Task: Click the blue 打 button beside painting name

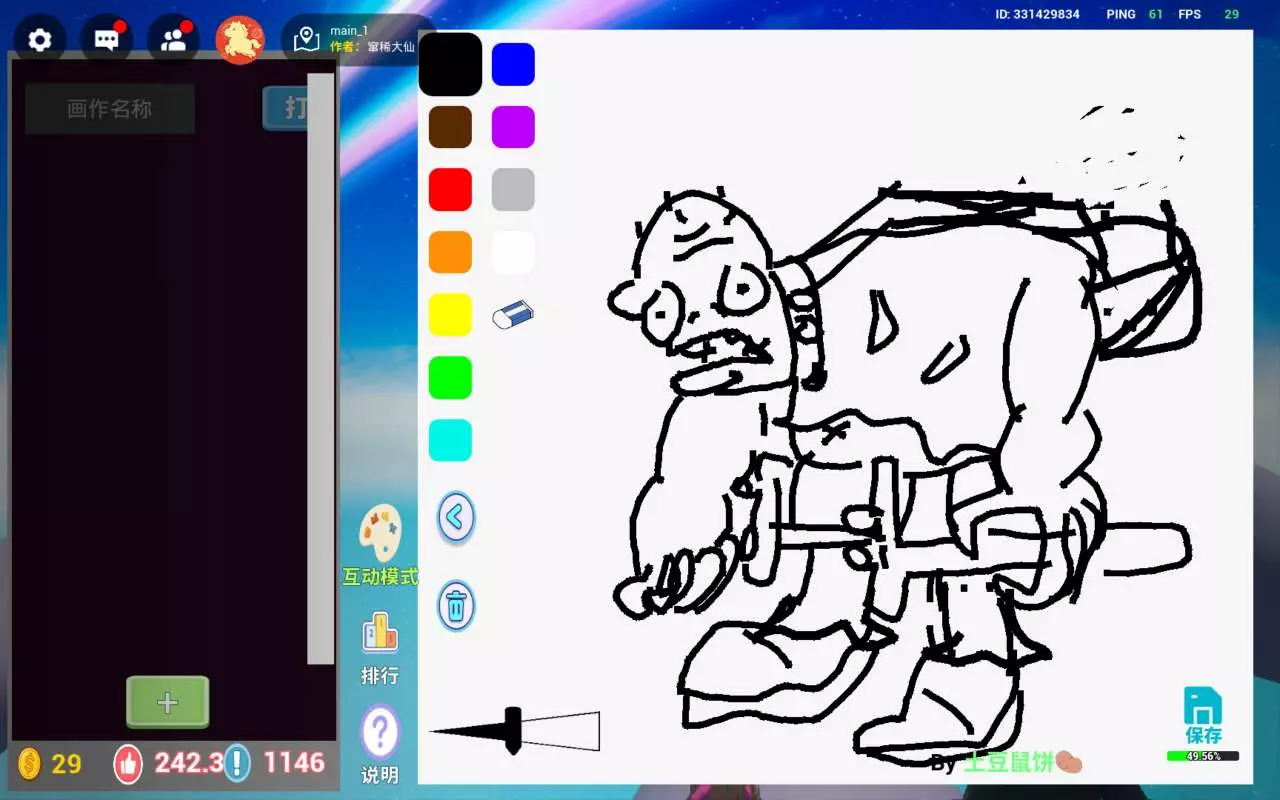Action: coord(285,108)
